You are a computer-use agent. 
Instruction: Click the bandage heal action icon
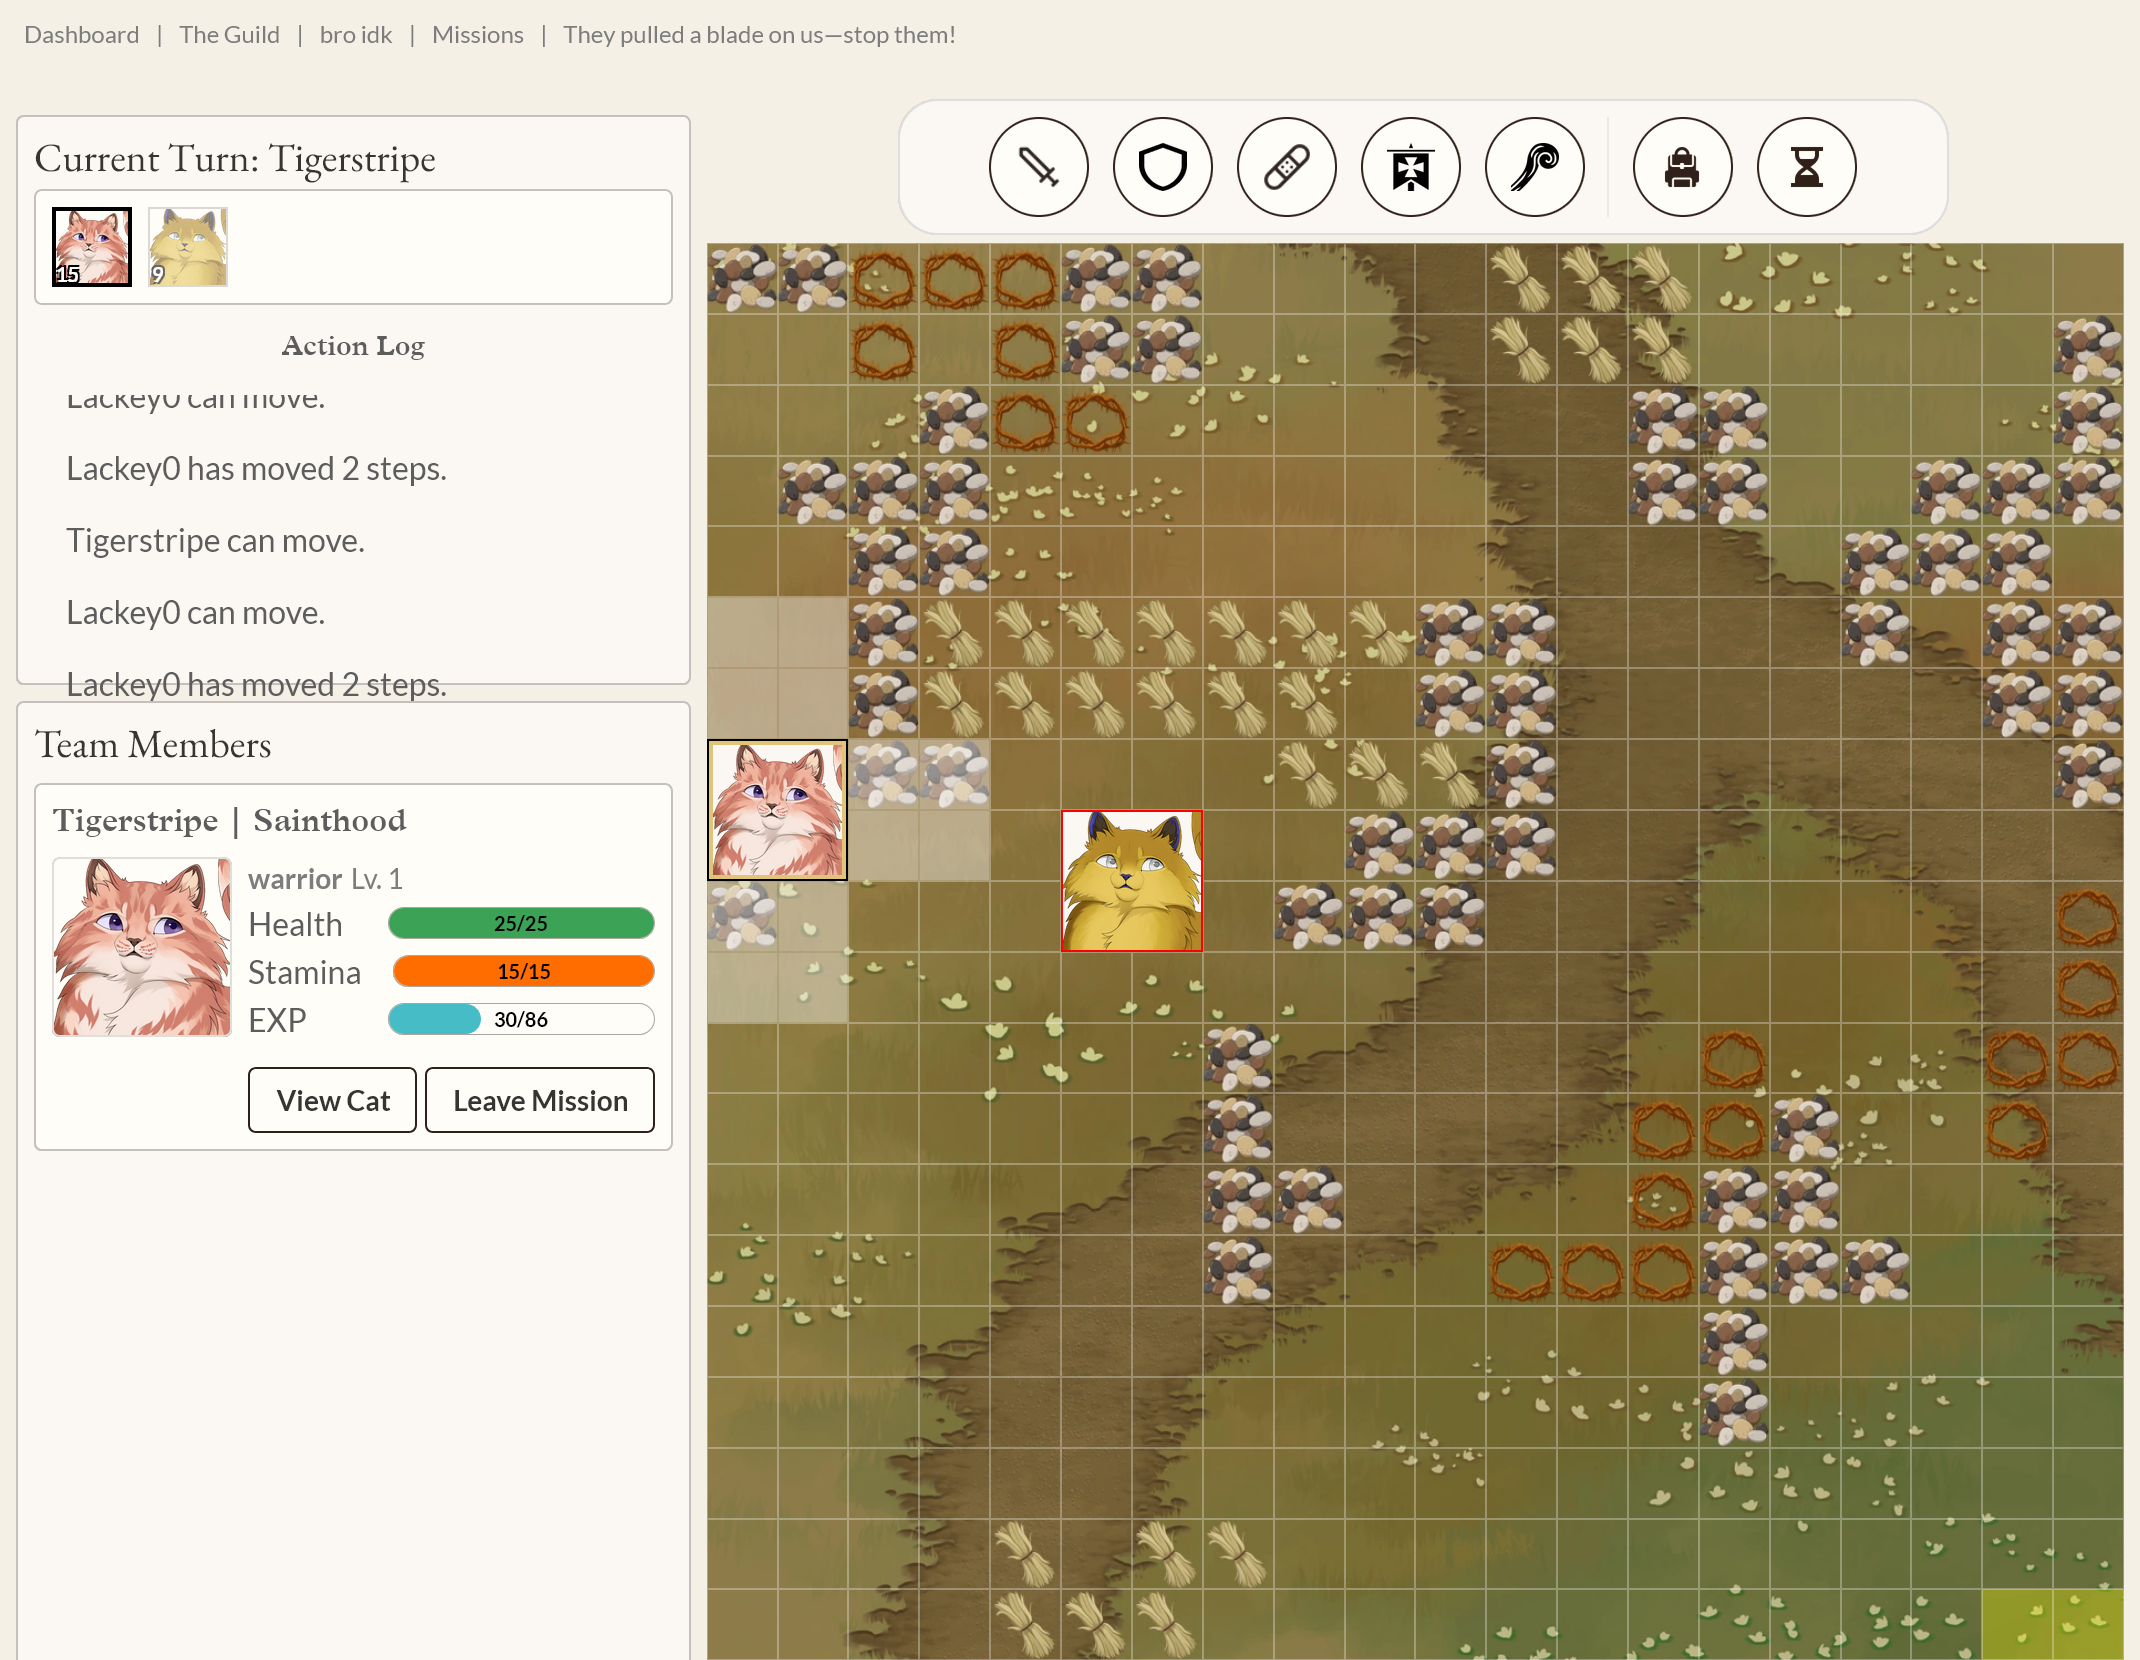1287,167
